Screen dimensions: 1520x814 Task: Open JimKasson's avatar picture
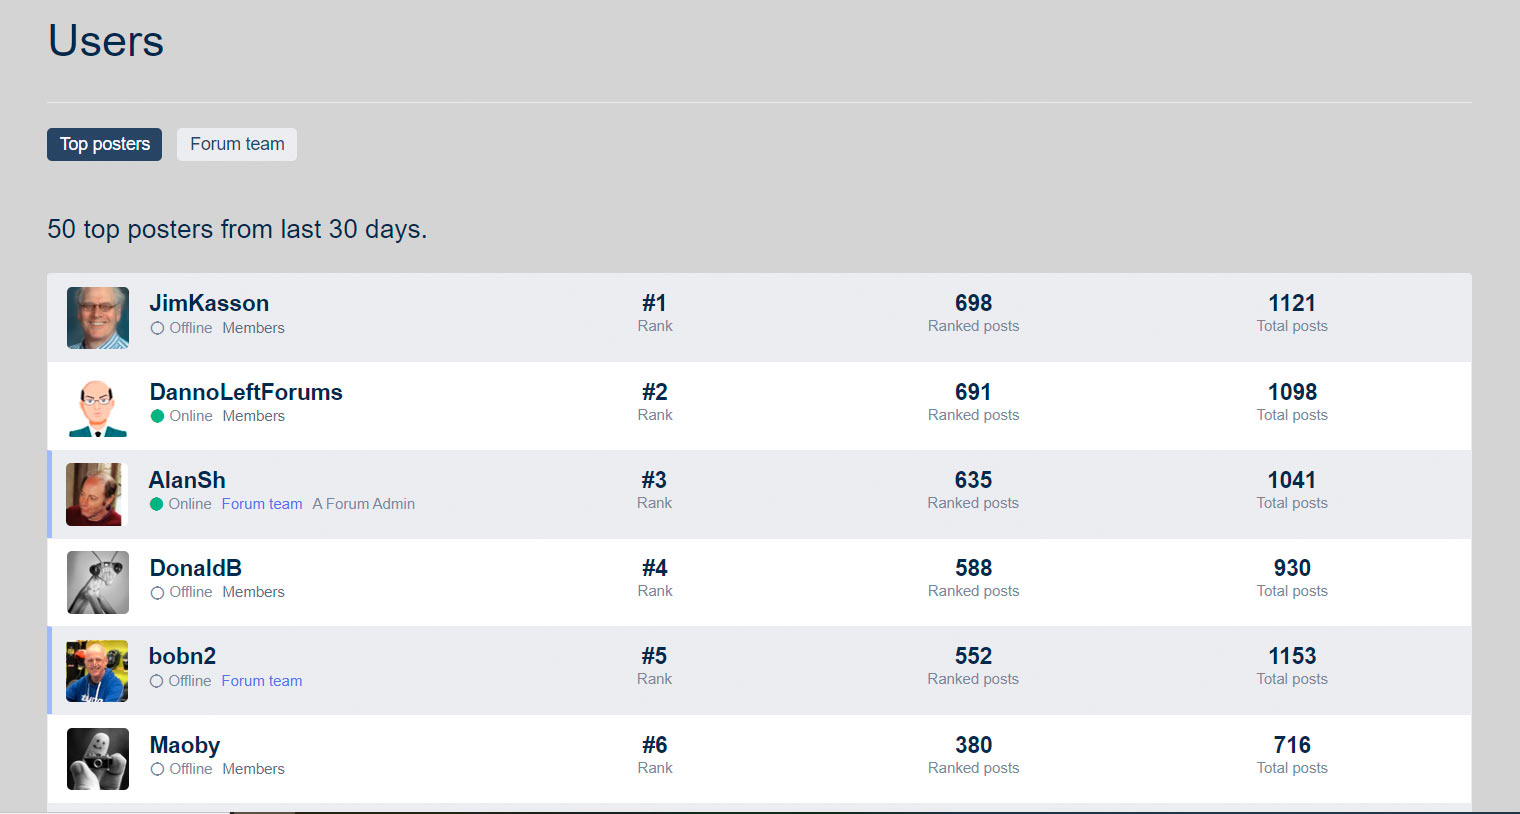(98, 318)
